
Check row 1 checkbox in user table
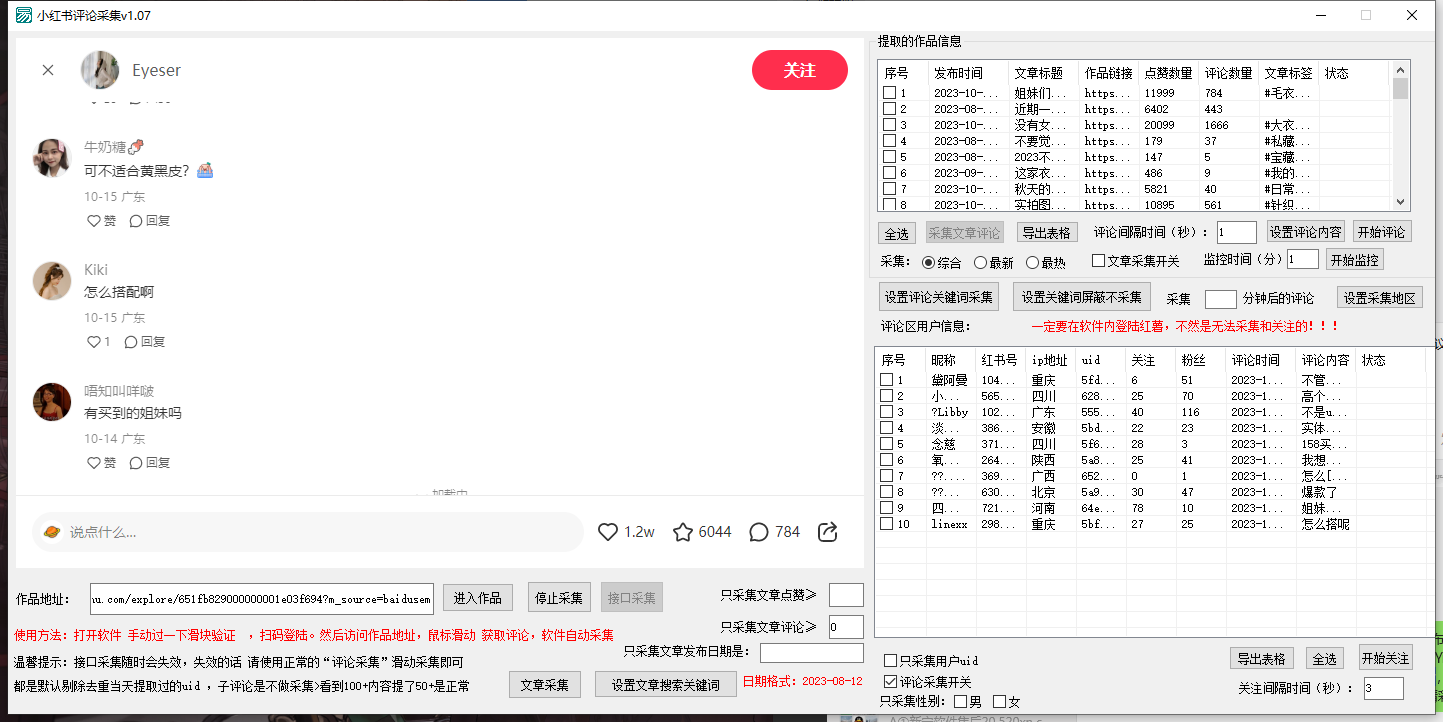(x=886, y=380)
